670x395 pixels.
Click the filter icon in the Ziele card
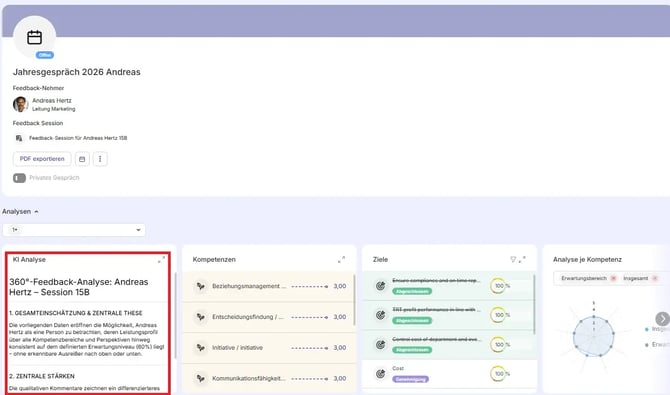[x=513, y=259]
